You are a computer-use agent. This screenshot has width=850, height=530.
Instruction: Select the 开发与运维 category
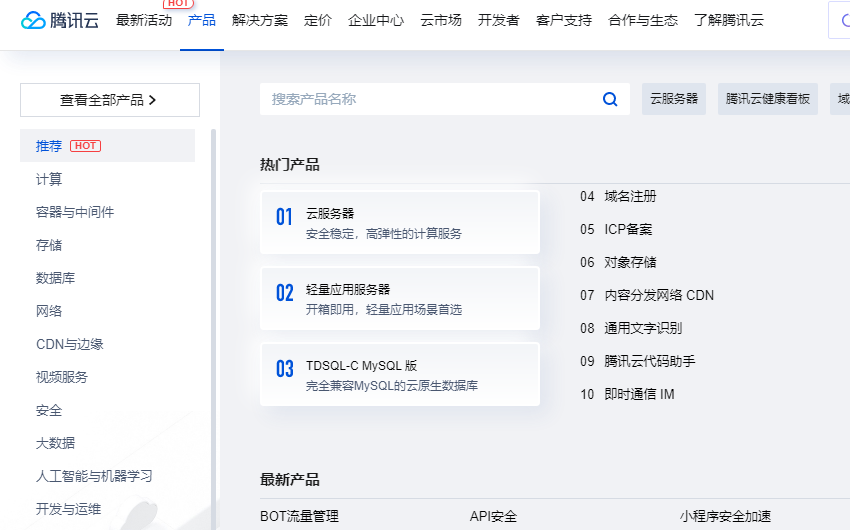tap(68, 509)
